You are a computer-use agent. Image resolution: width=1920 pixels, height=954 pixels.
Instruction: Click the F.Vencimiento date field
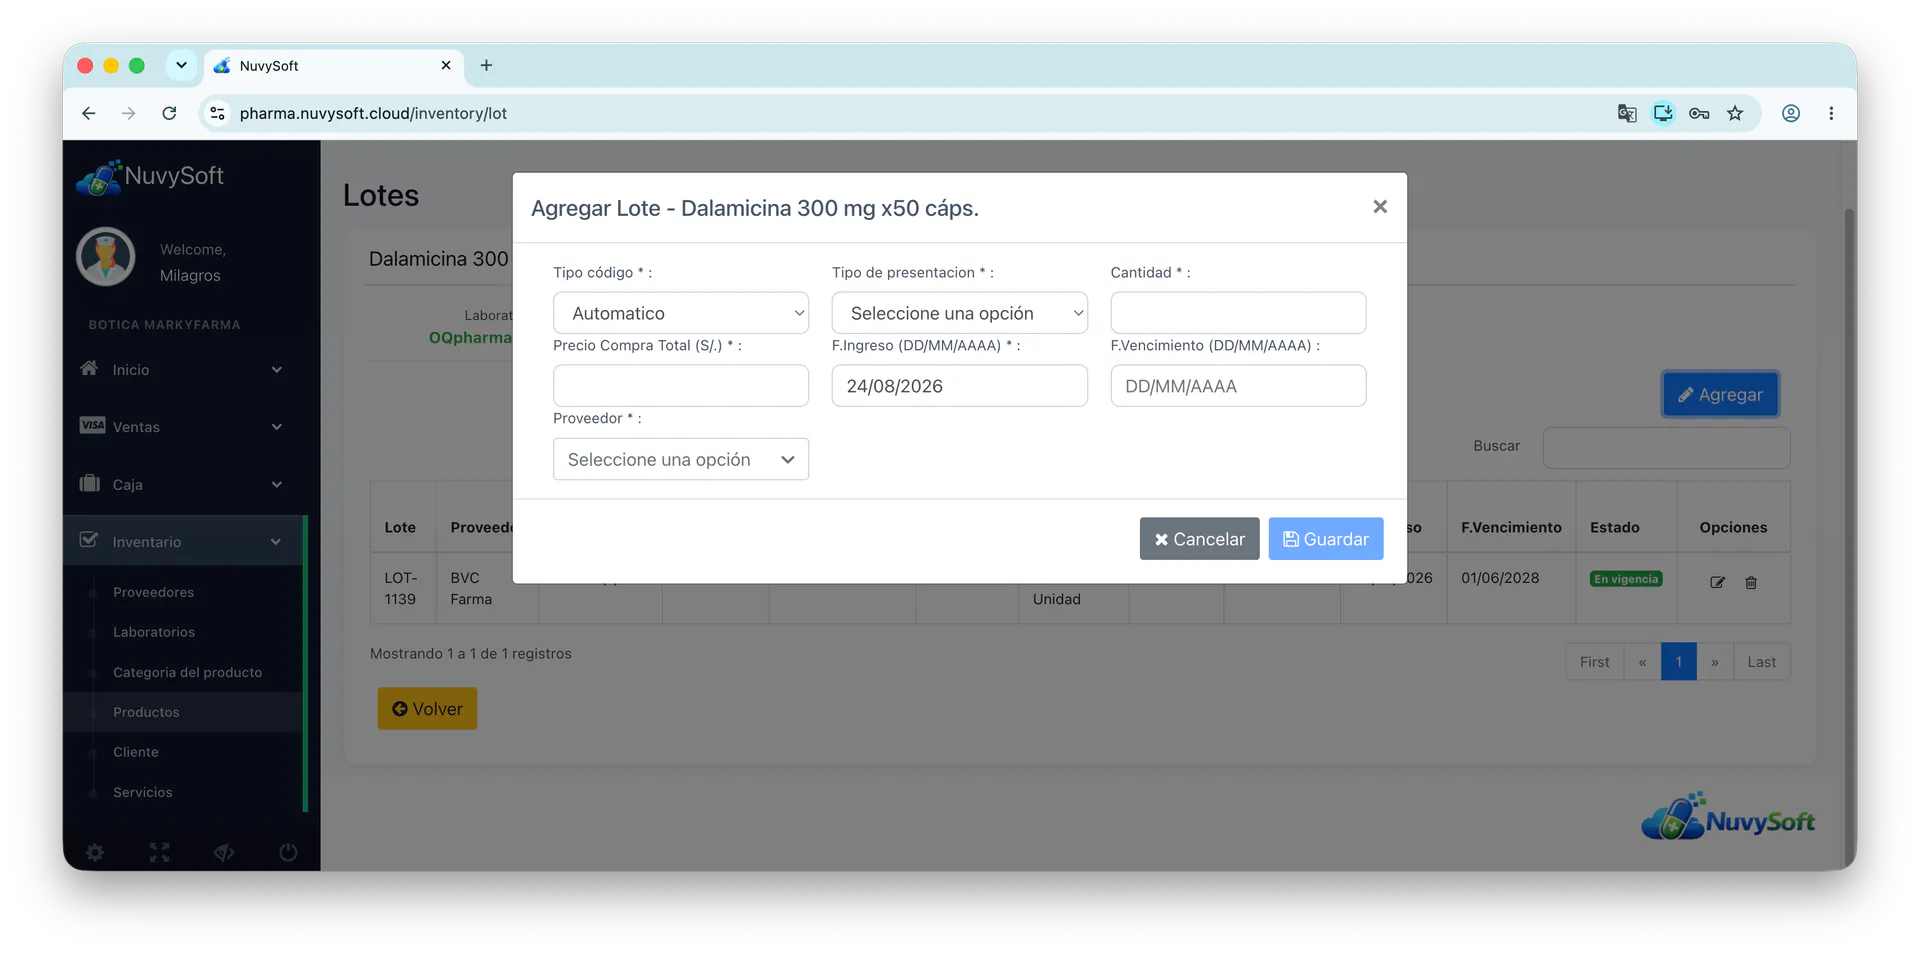click(x=1238, y=386)
